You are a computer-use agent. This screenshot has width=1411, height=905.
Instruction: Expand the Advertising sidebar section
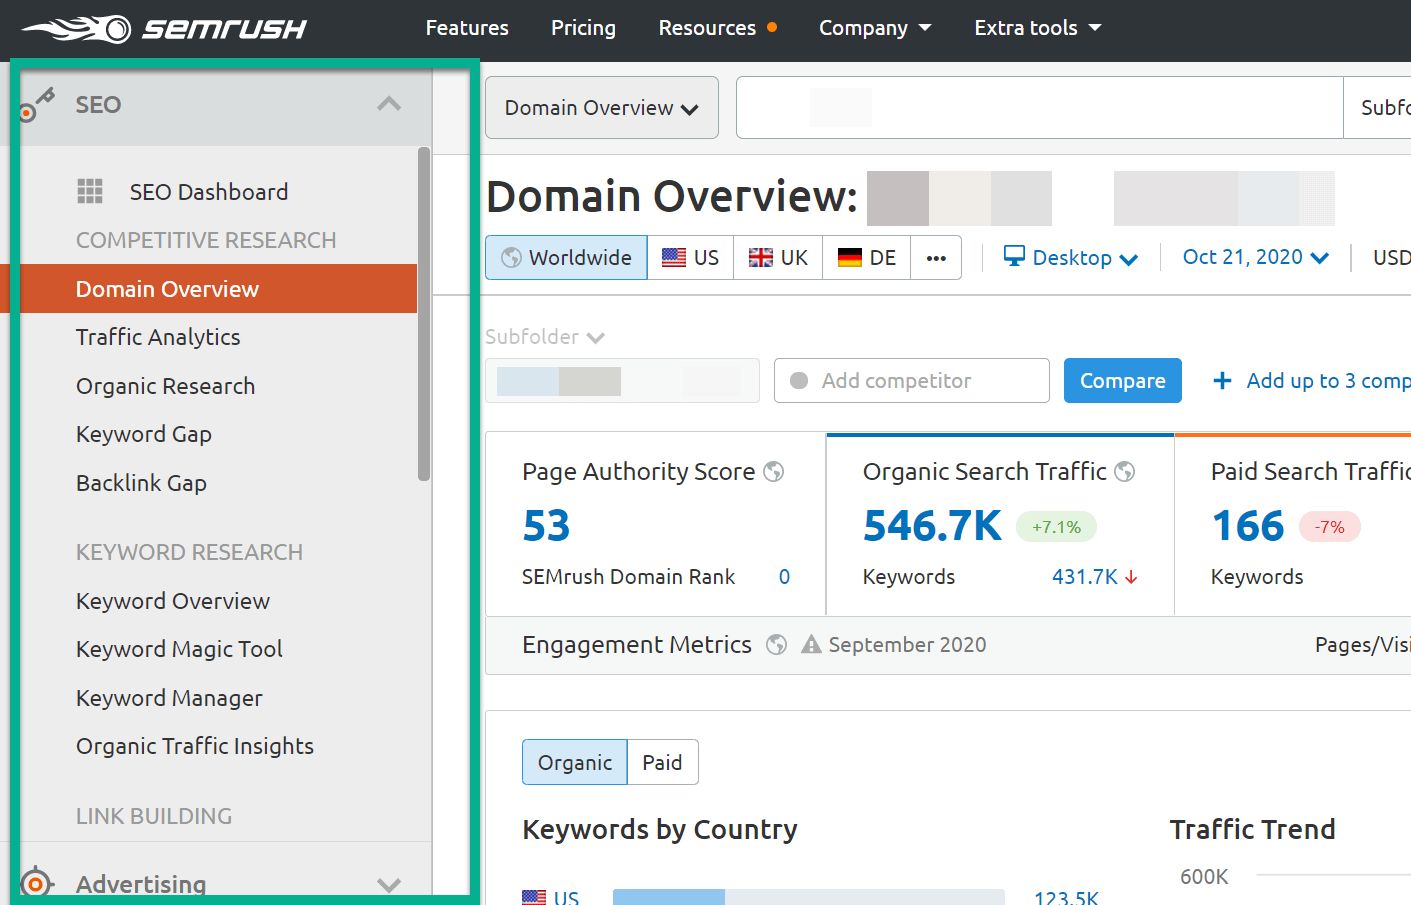click(x=389, y=884)
